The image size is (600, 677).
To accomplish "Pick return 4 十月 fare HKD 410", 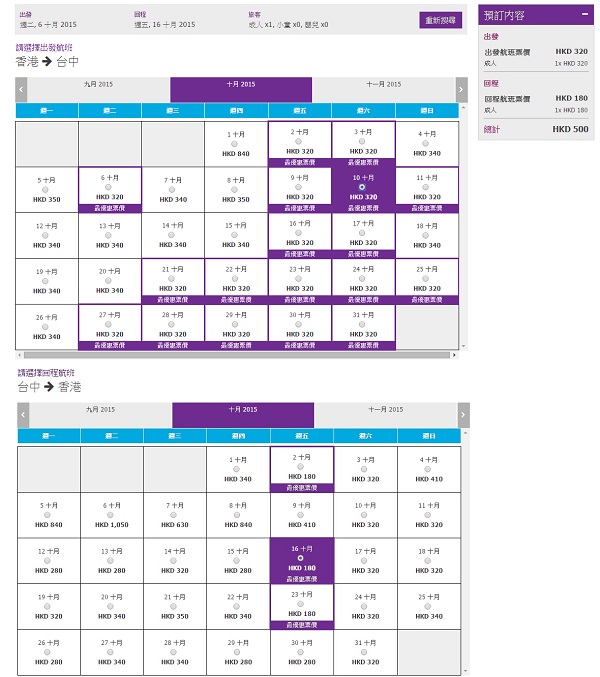I will pos(428,467).
